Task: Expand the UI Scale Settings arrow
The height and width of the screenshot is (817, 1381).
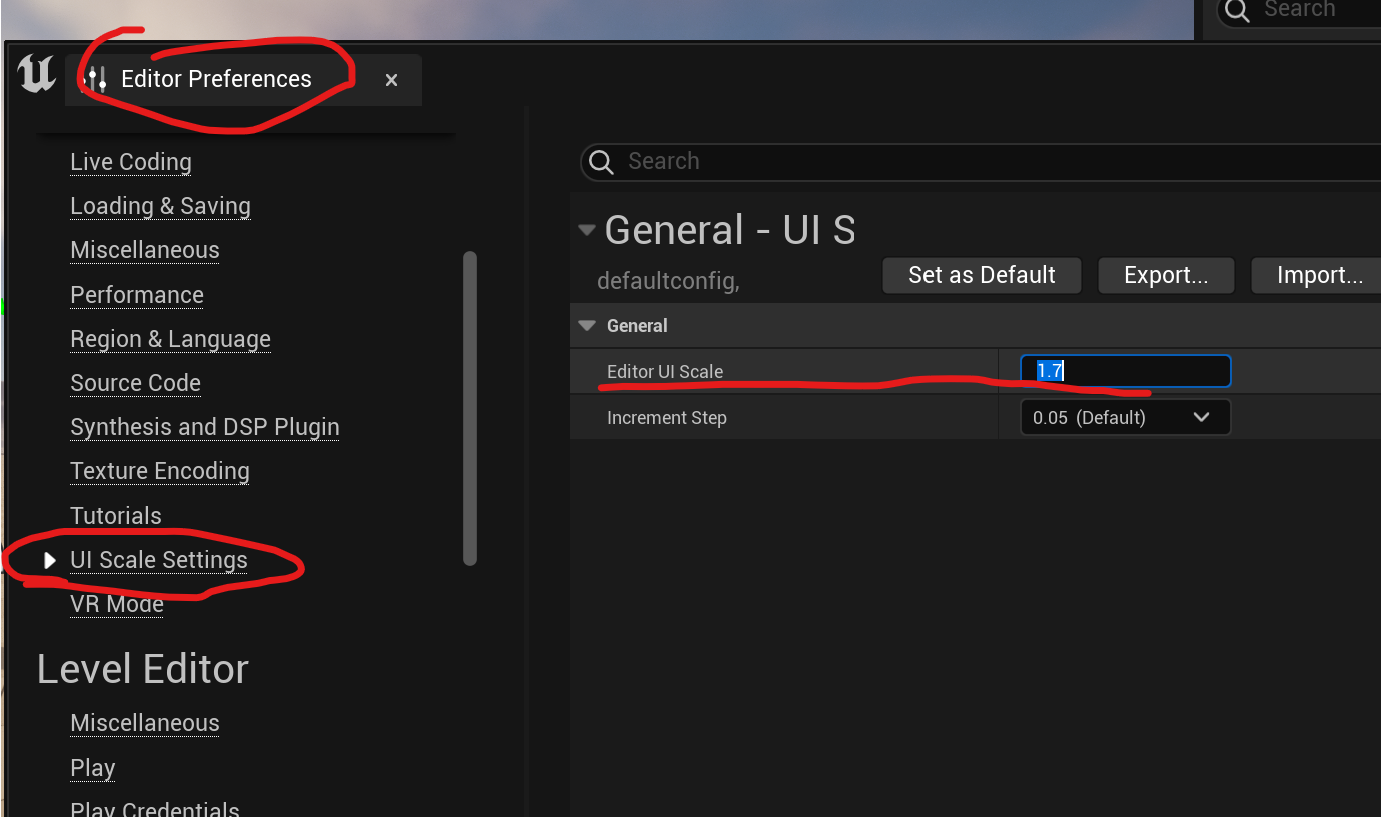Action: click(50, 560)
